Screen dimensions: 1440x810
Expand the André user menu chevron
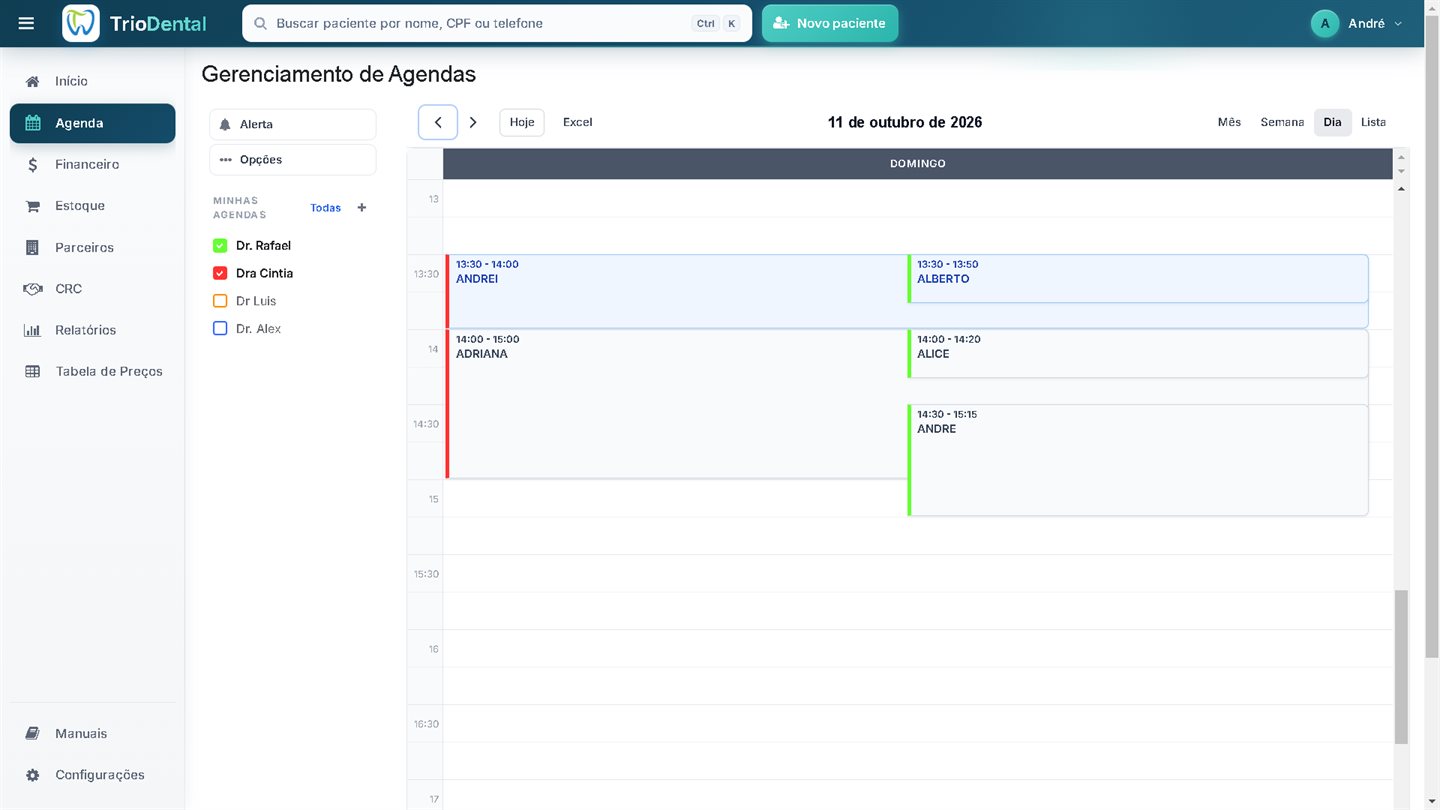(x=1398, y=23)
